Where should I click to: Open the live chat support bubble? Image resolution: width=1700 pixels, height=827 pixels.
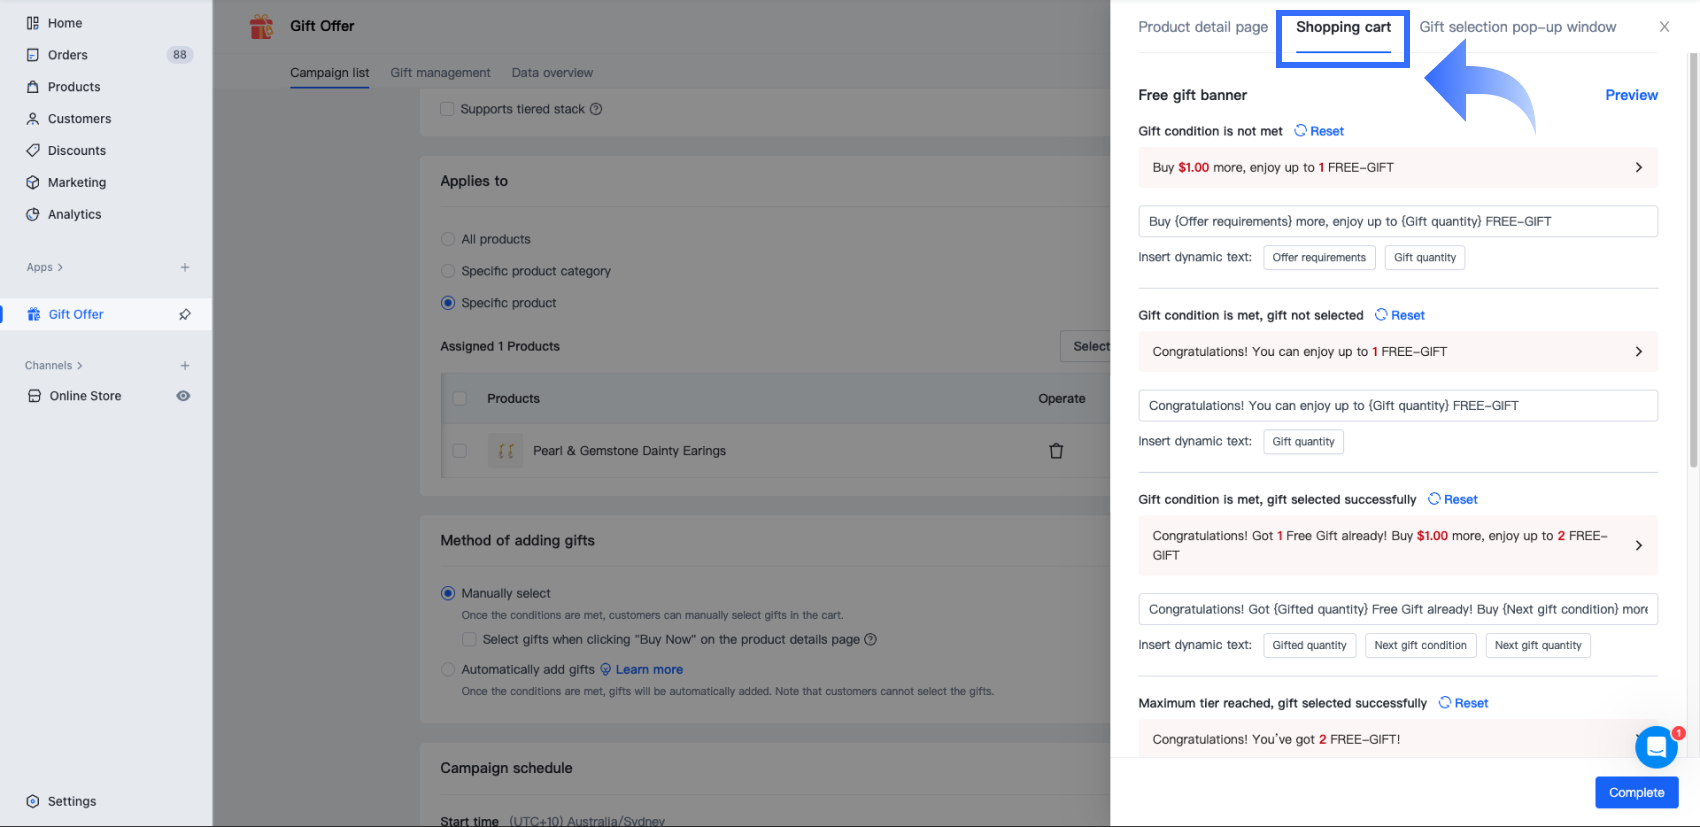1656,746
